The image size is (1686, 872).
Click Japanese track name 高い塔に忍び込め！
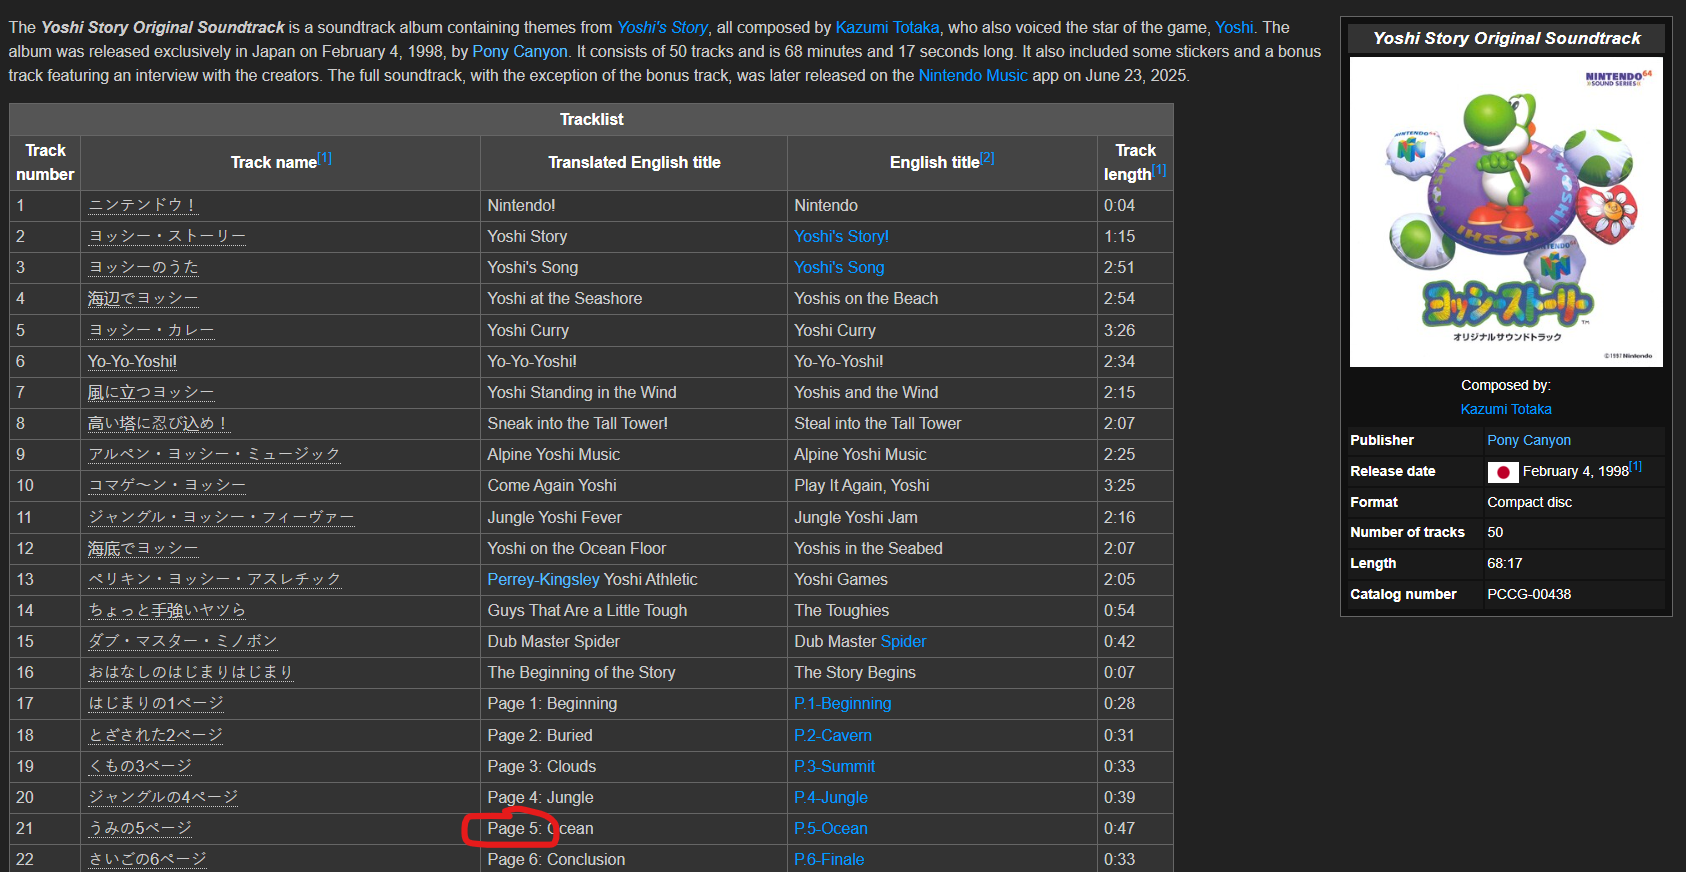(159, 423)
